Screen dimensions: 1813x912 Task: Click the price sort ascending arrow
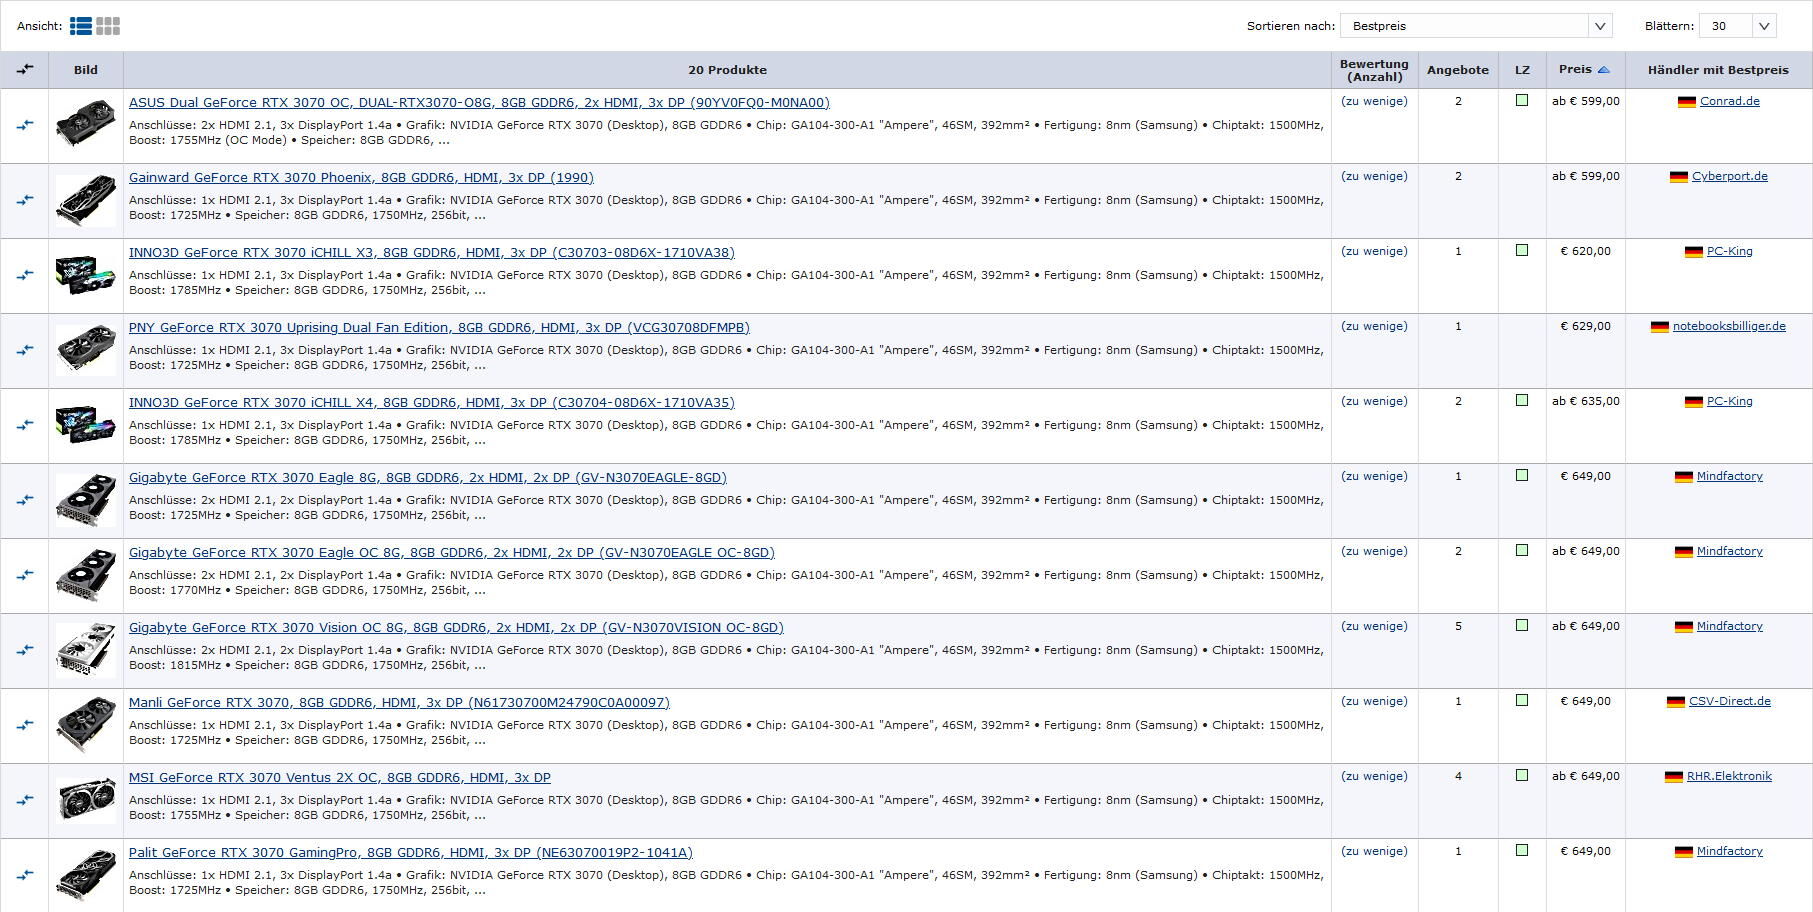1604,70
